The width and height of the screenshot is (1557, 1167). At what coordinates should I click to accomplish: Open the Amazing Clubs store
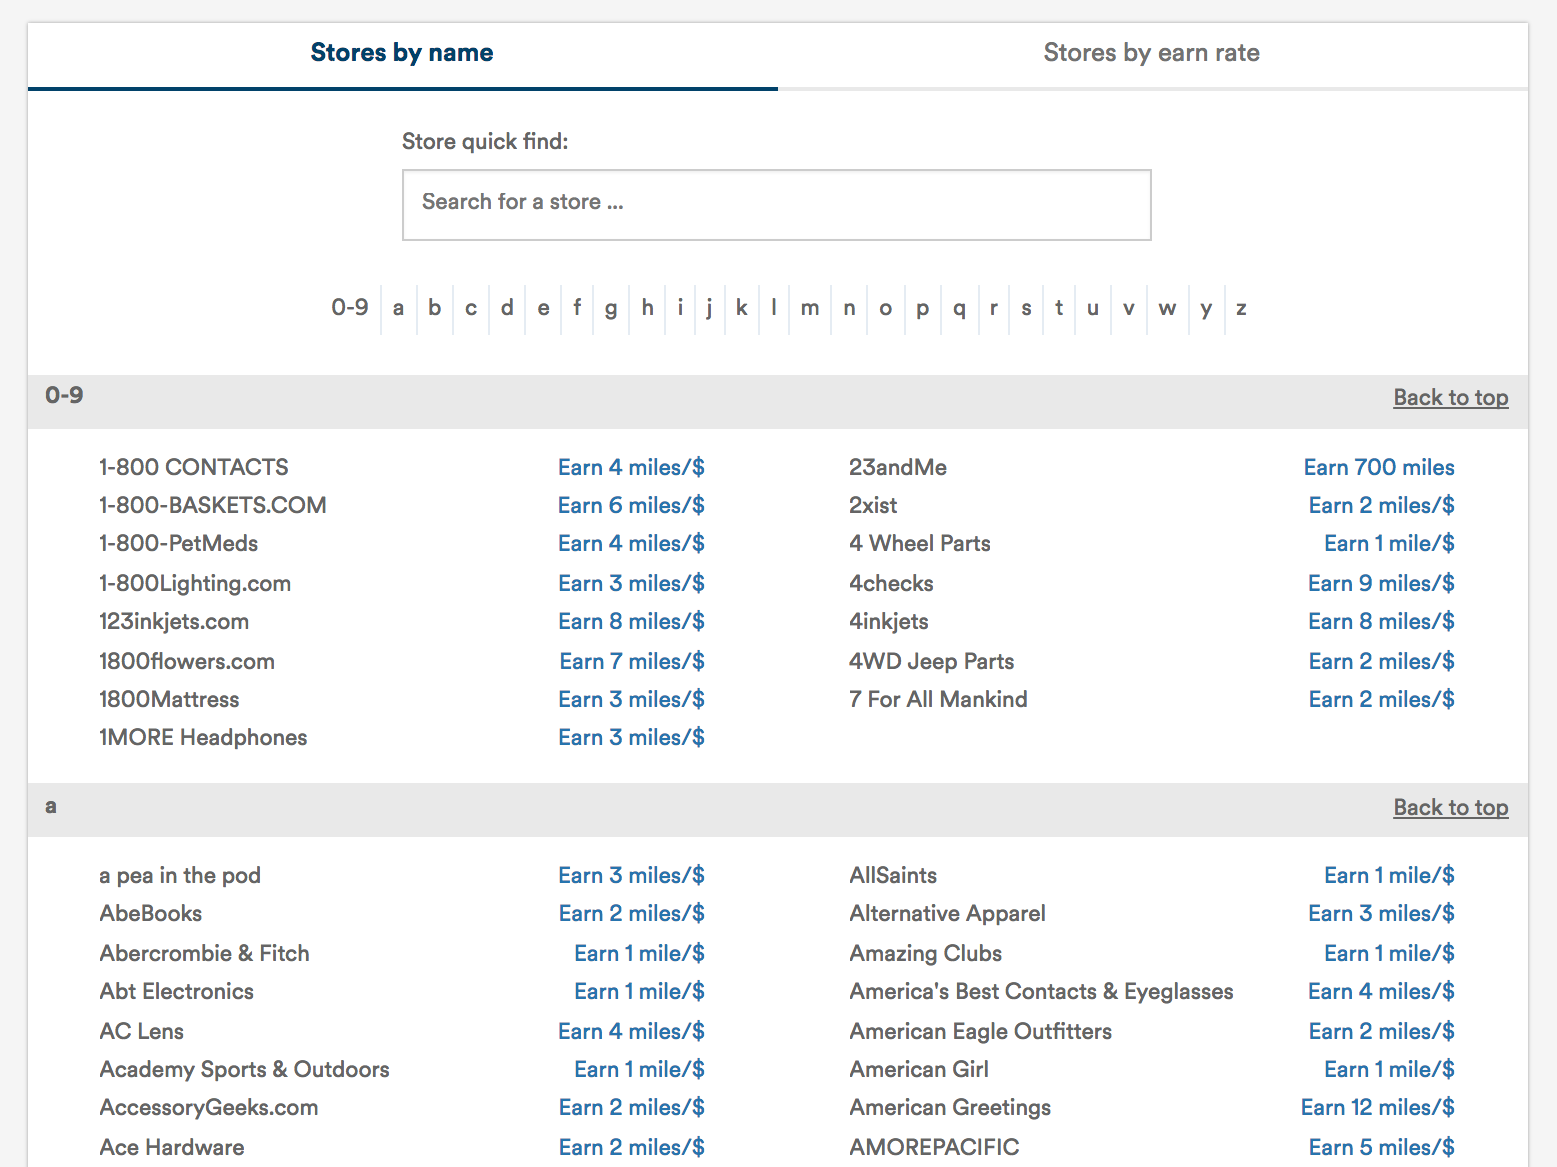(926, 953)
